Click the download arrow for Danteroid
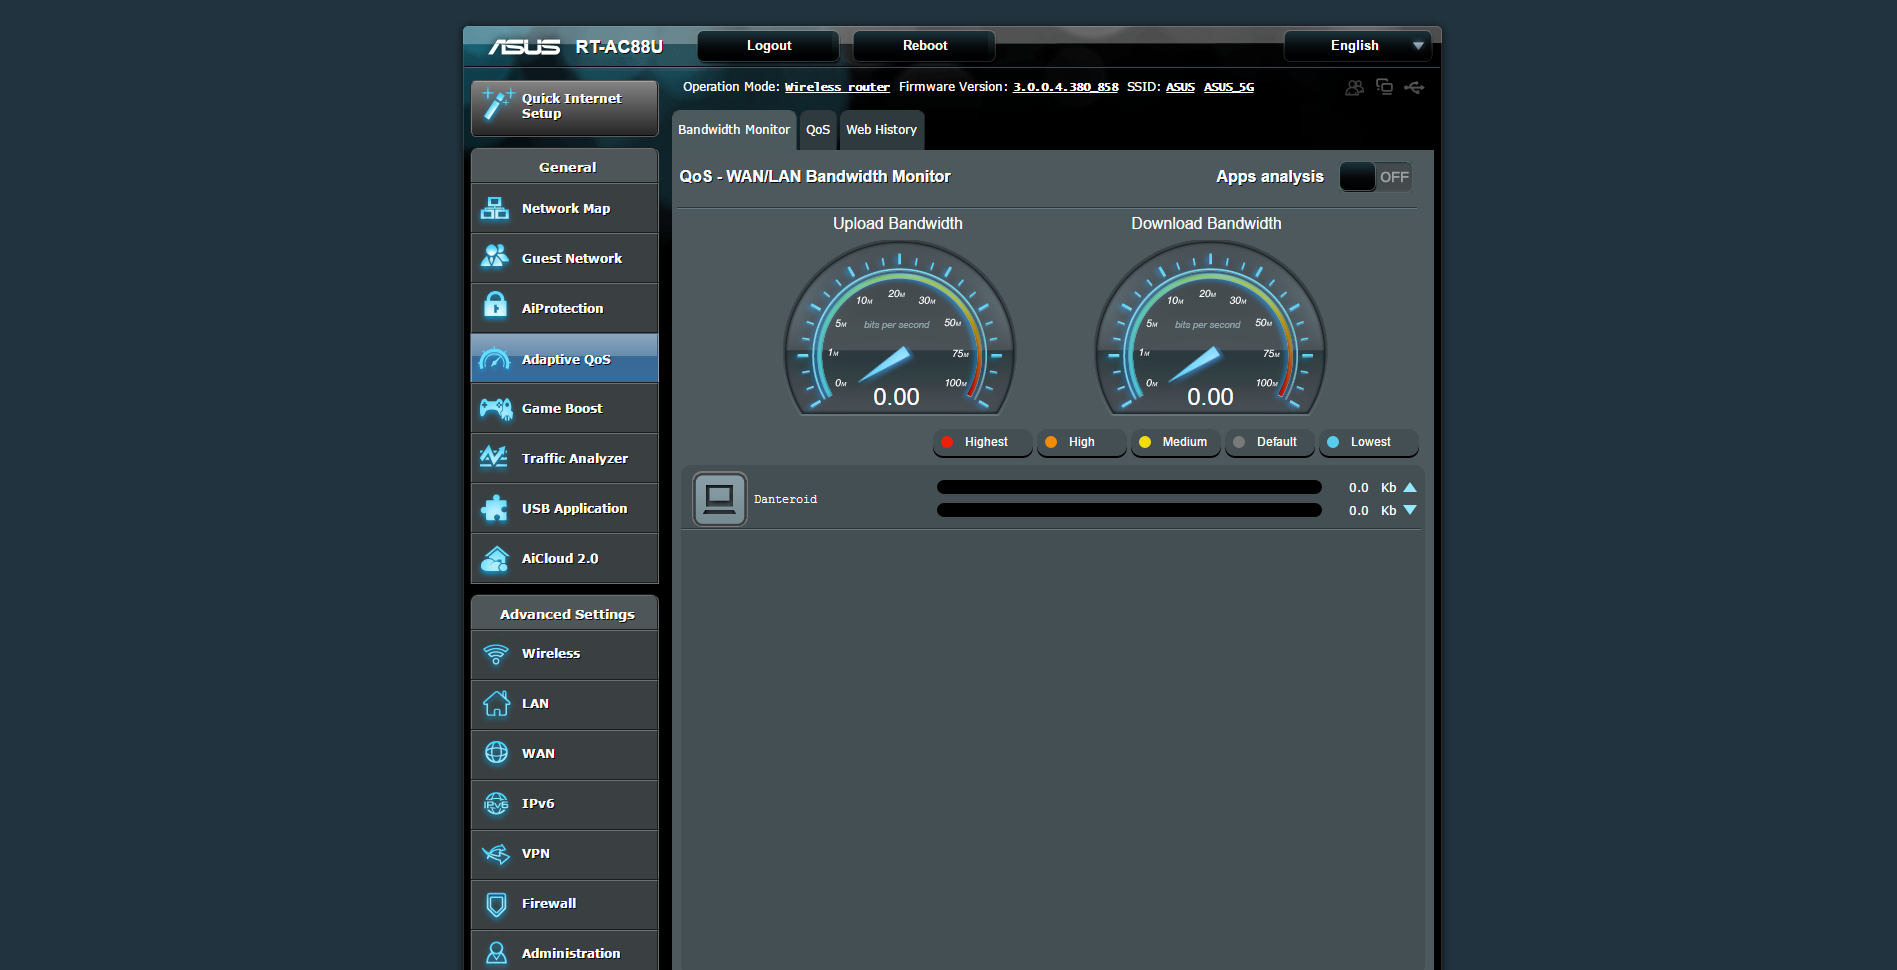 [1410, 510]
